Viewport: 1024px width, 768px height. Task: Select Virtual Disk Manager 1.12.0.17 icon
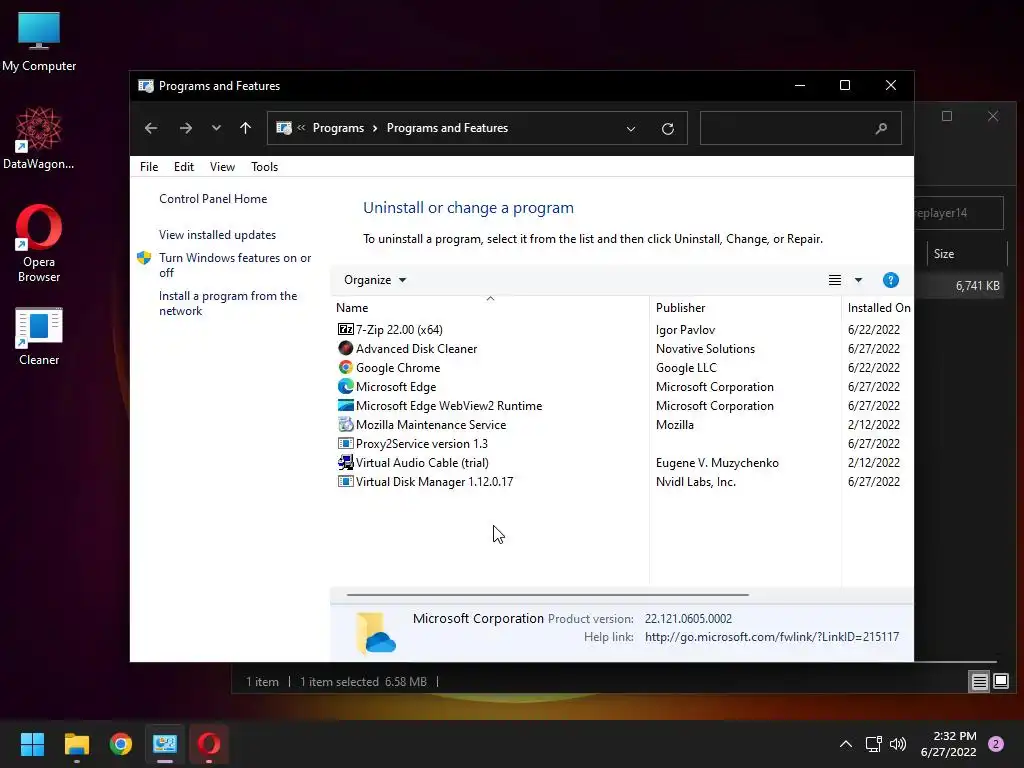[x=345, y=481]
